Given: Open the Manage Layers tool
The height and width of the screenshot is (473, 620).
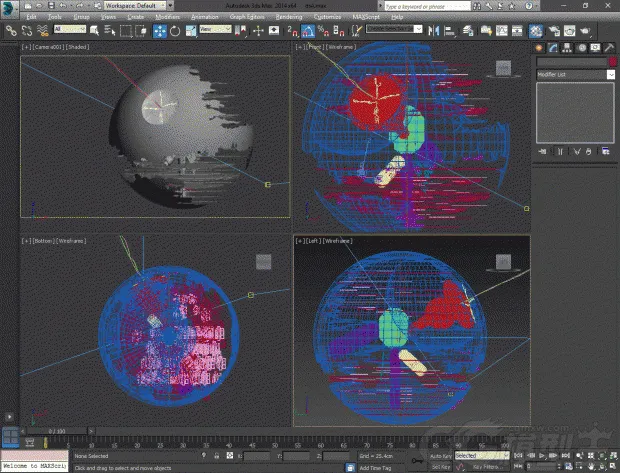Looking at the screenshot, I should pyautogui.click(x=468, y=31).
